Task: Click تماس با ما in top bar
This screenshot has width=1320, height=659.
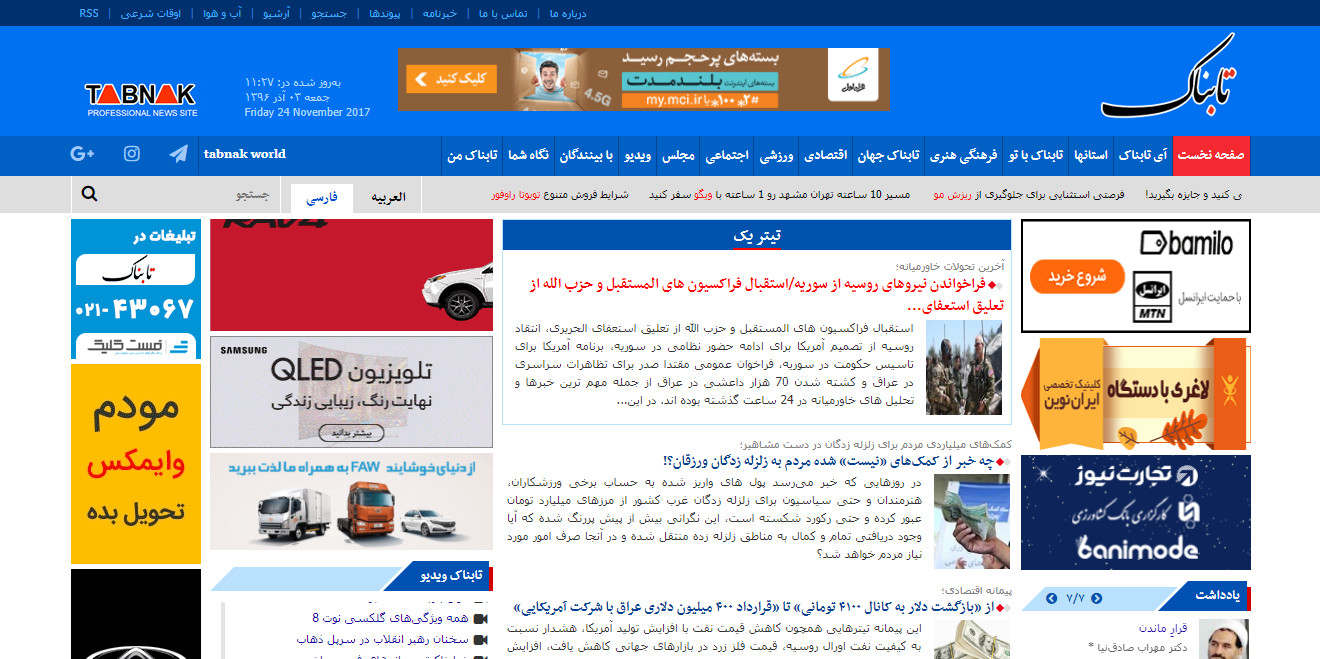Action: (x=503, y=13)
